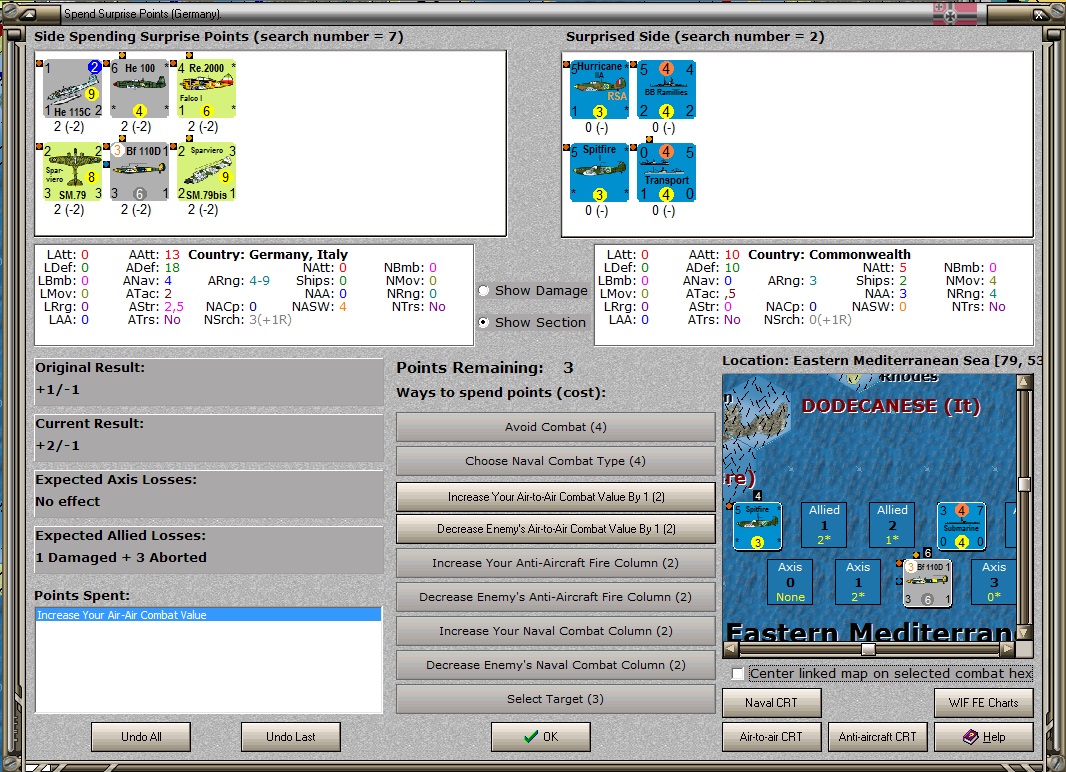Click Decrease Enemy's Naval Combat Column
The image size is (1066, 772).
point(555,665)
